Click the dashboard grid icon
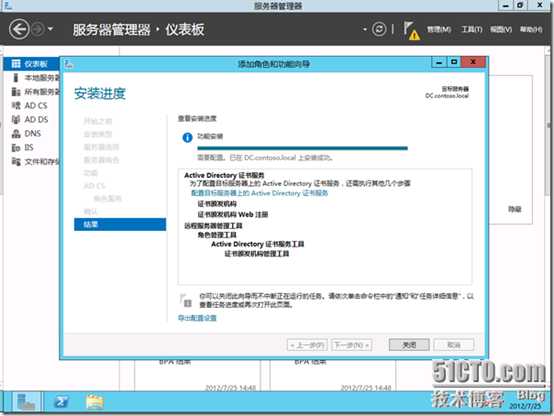 (16, 64)
